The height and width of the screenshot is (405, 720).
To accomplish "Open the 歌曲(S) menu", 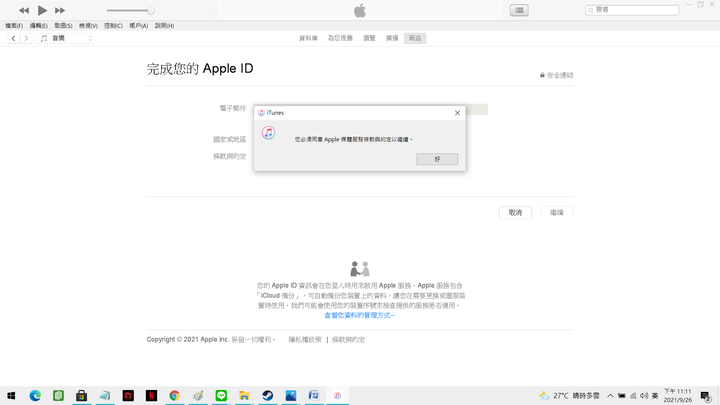I will tap(63, 26).
